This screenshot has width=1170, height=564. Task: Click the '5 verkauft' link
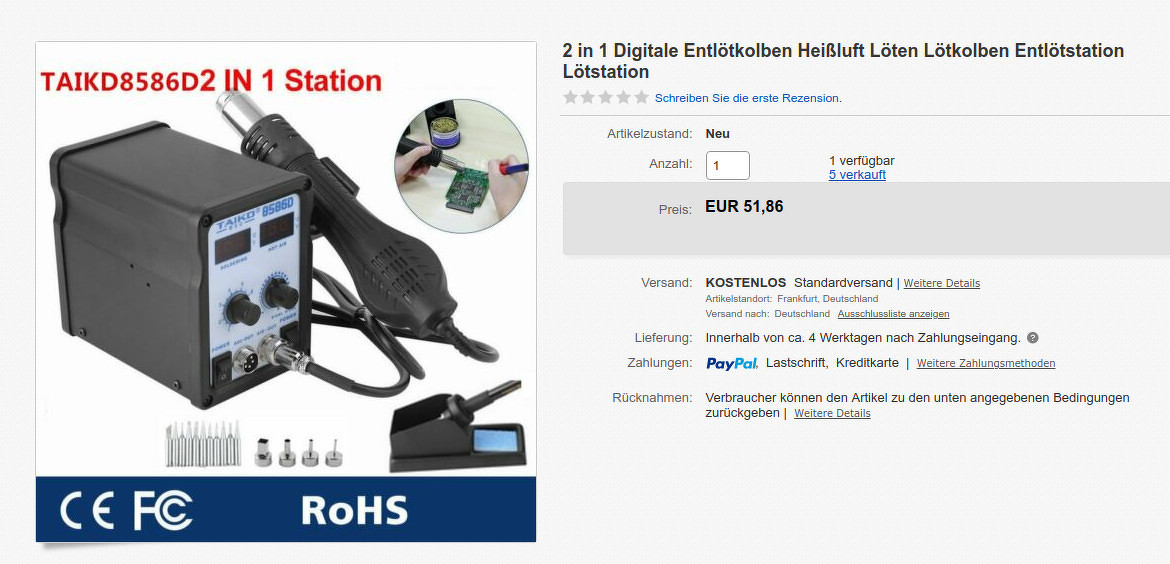(857, 175)
